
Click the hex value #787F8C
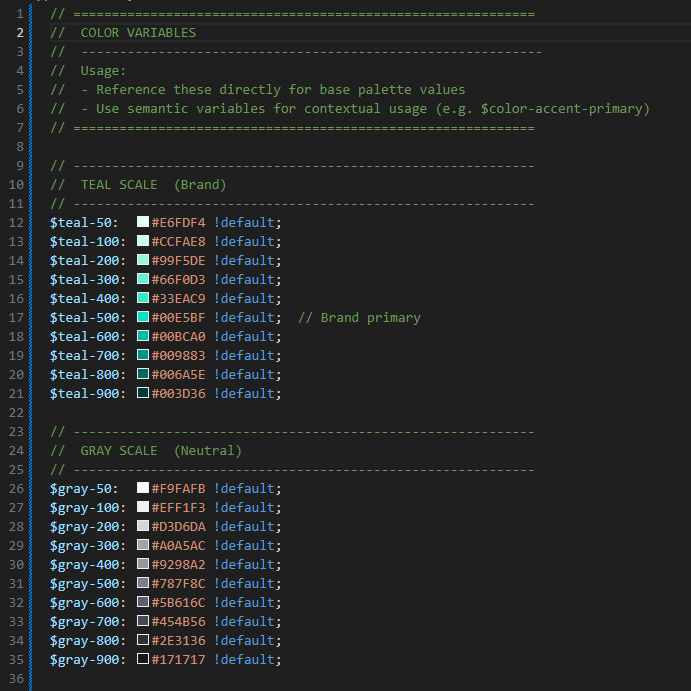coord(178,583)
